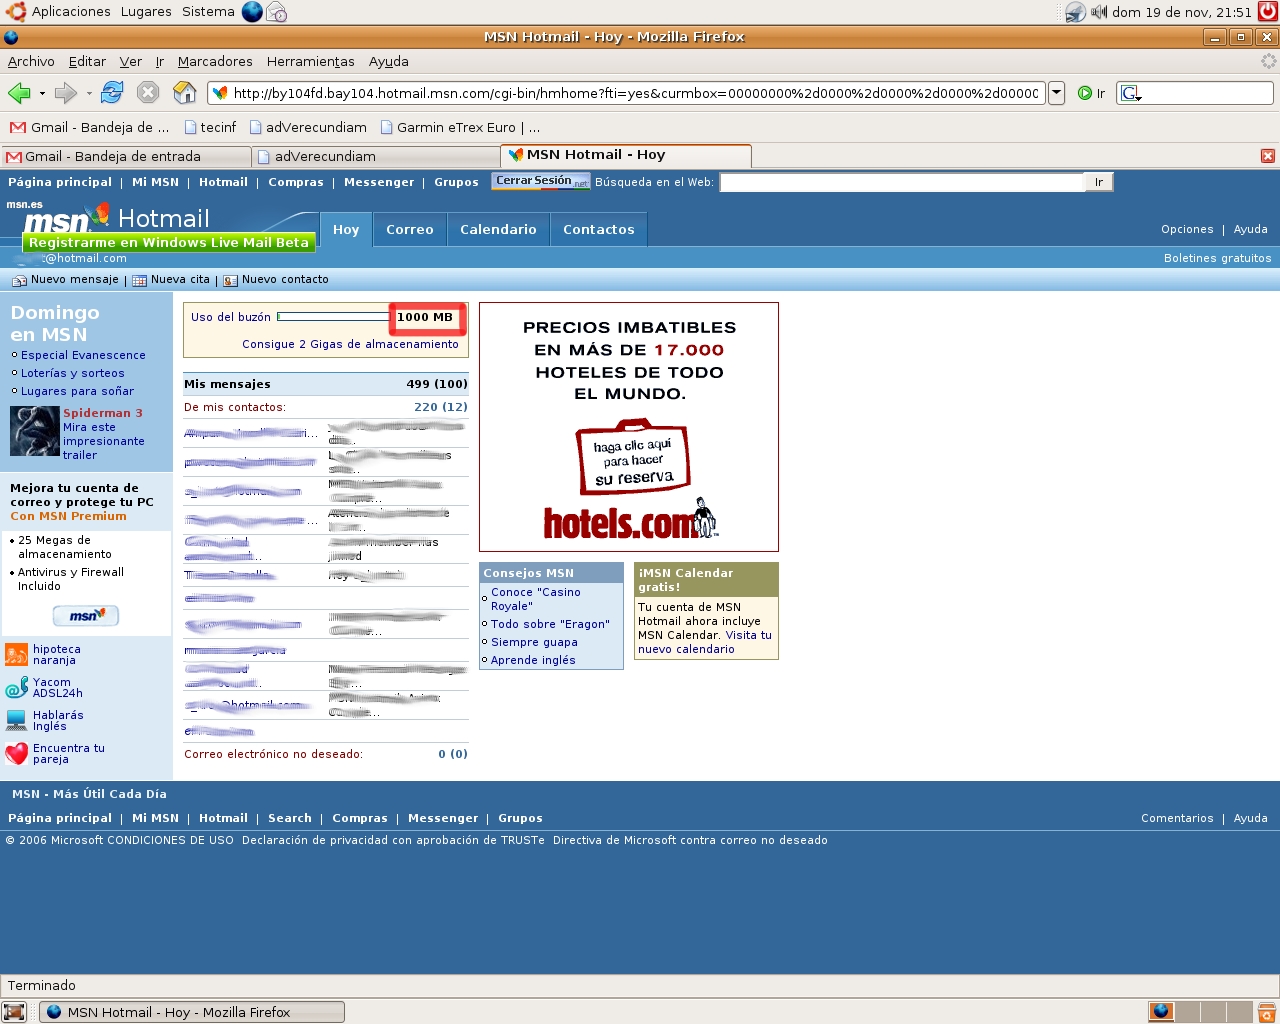Click the Yacom ADSL24h icon
Image resolution: width=1280 pixels, height=1024 pixels.
16,688
